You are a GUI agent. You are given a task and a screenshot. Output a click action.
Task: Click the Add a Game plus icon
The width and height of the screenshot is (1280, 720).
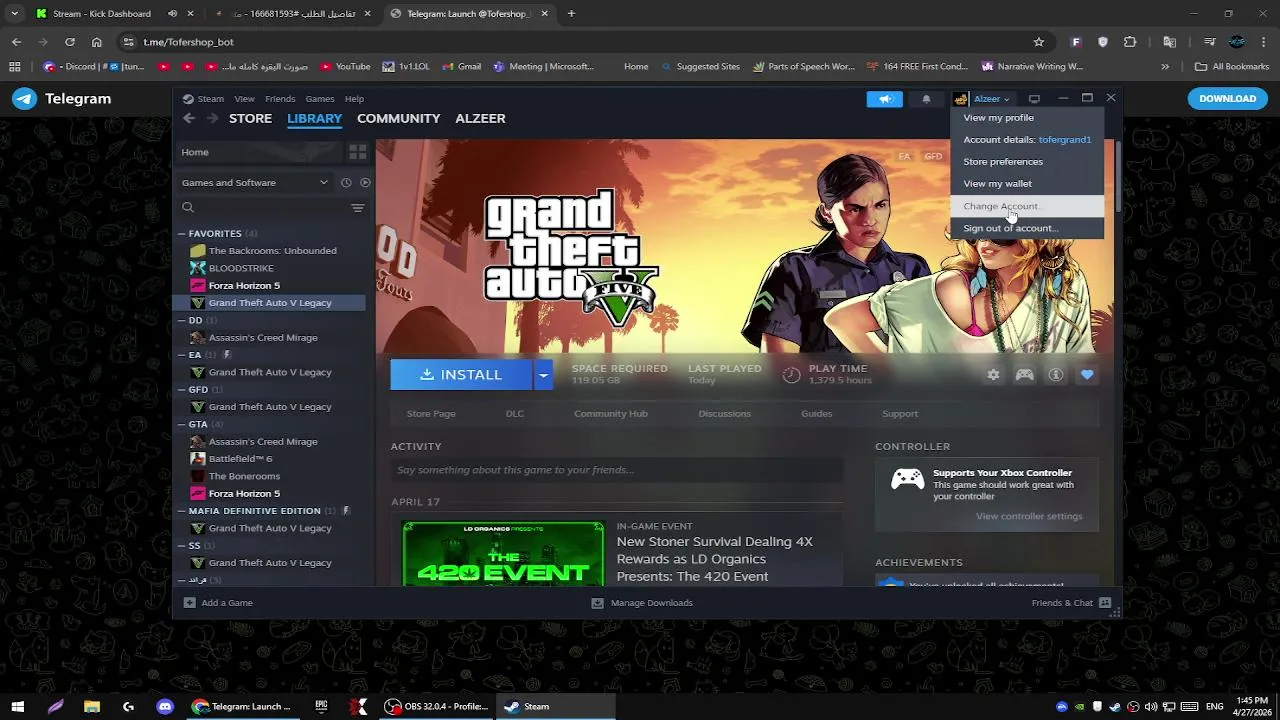189,603
